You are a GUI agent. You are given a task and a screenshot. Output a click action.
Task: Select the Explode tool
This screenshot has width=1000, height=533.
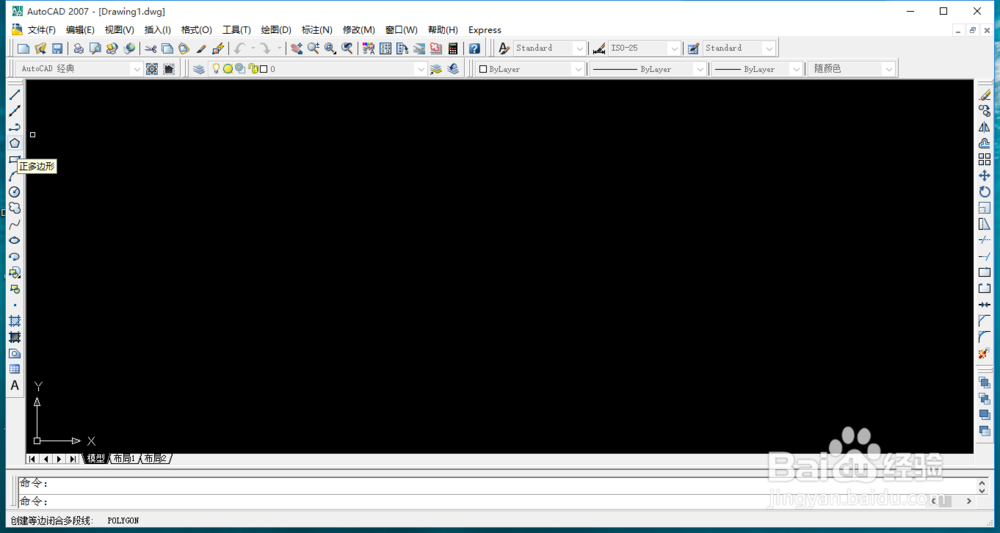[985, 353]
